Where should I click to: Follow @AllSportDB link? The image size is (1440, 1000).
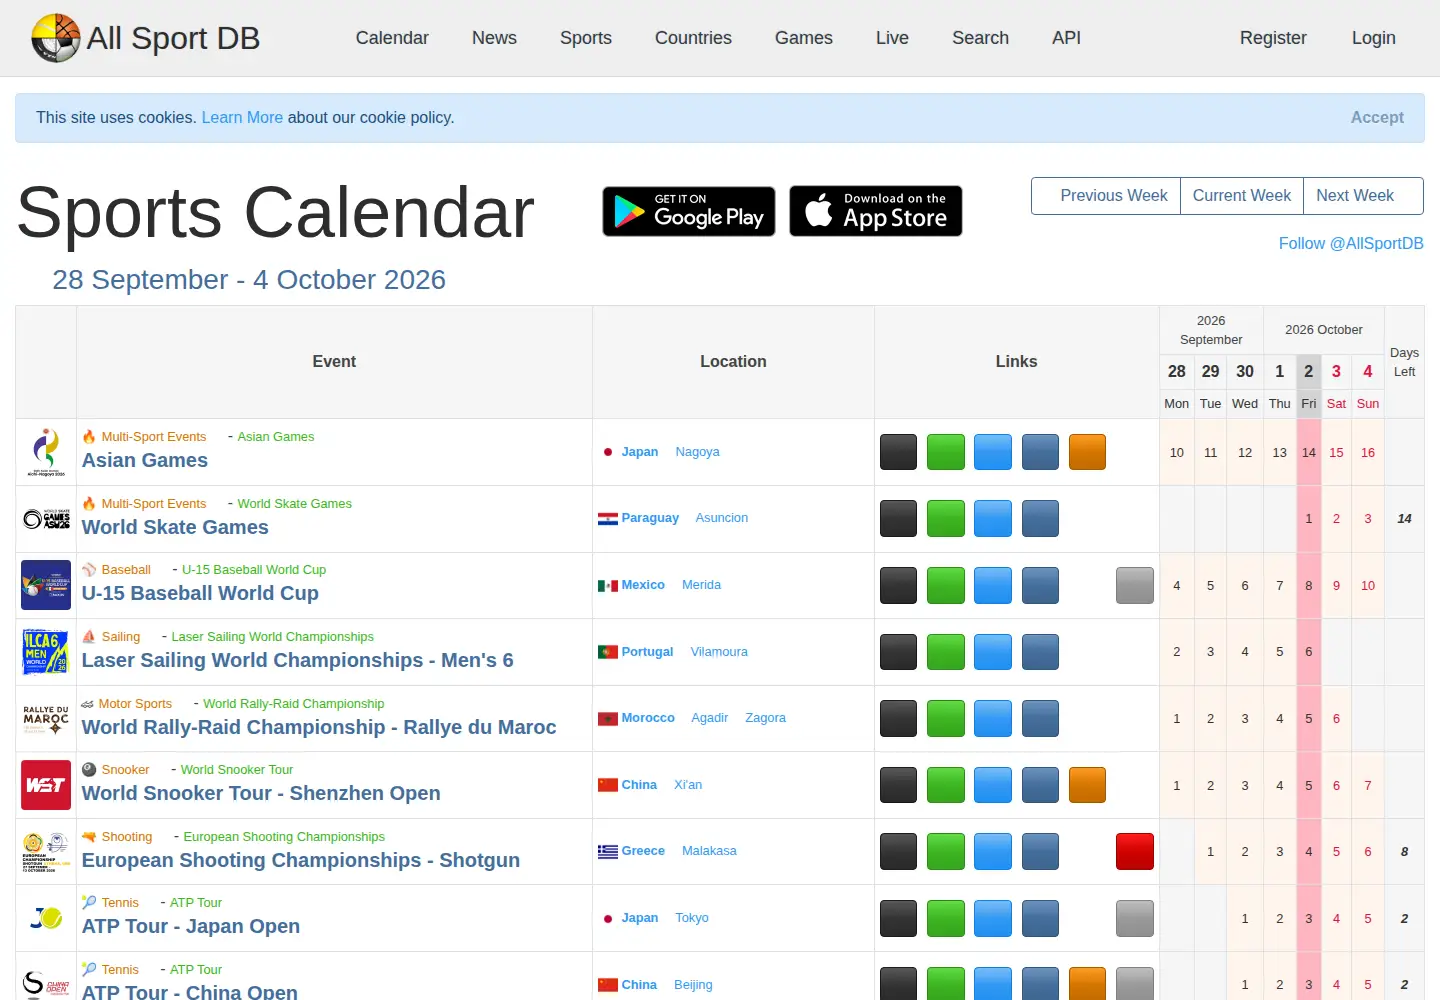click(x=1351, y=243)
